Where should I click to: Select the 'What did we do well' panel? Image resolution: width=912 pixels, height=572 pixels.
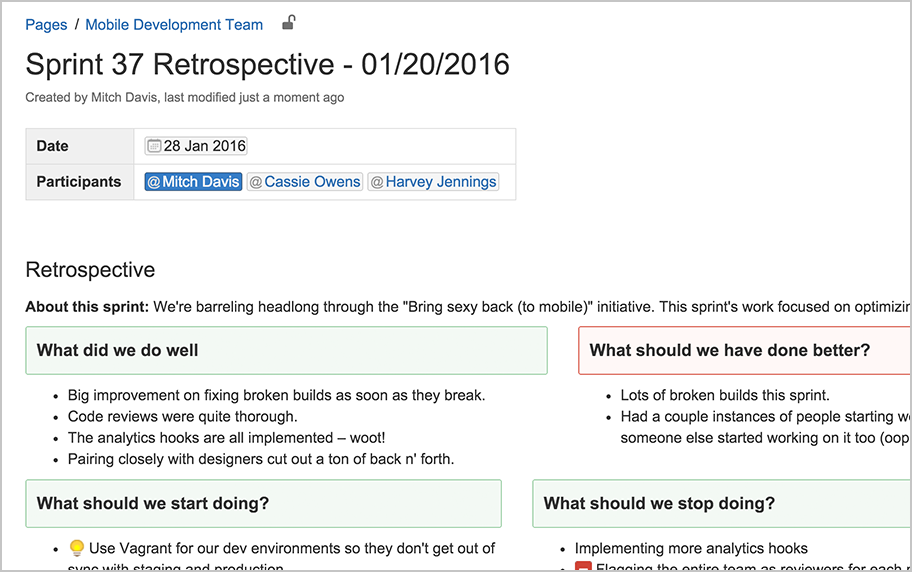pos(286,350)
